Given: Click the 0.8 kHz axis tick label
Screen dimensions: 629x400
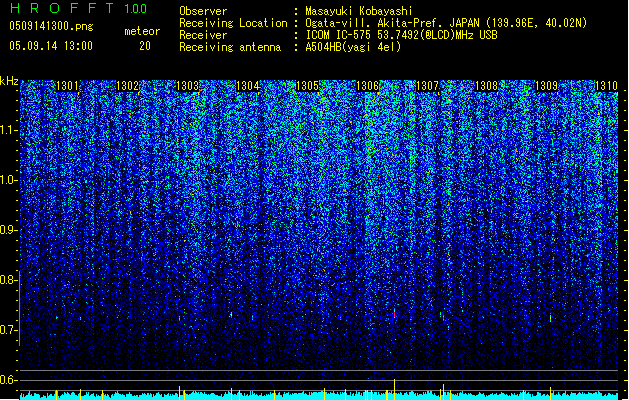Looking at the screenshot, I should click(x=8, y=280).
